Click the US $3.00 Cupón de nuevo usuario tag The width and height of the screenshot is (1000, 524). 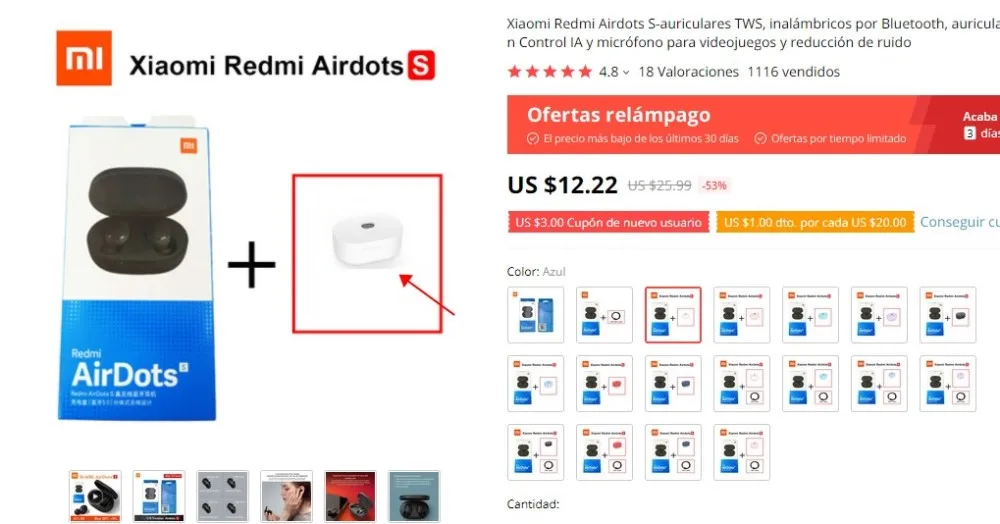(x=608, y=222)
